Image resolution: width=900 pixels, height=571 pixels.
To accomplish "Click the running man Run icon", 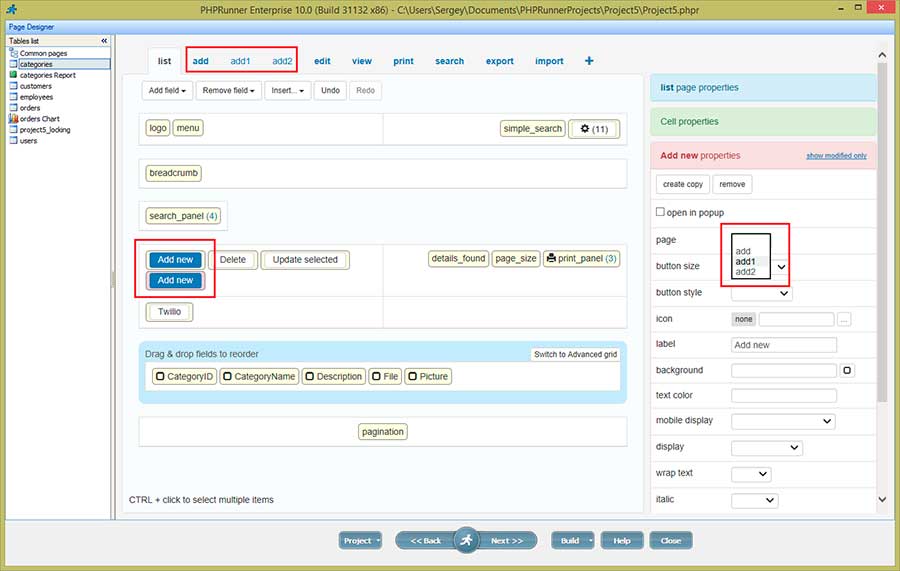I will [465, 540].
